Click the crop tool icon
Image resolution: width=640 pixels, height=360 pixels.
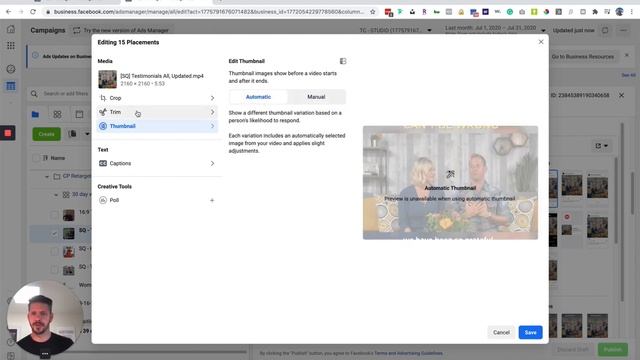pyautogui.click(x=103, y=98)
